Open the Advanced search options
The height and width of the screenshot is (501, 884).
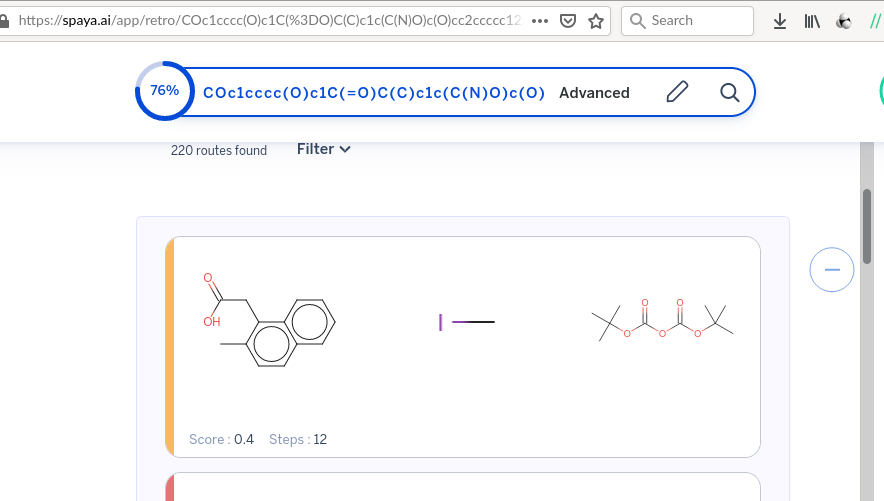(x=594, y=93)
